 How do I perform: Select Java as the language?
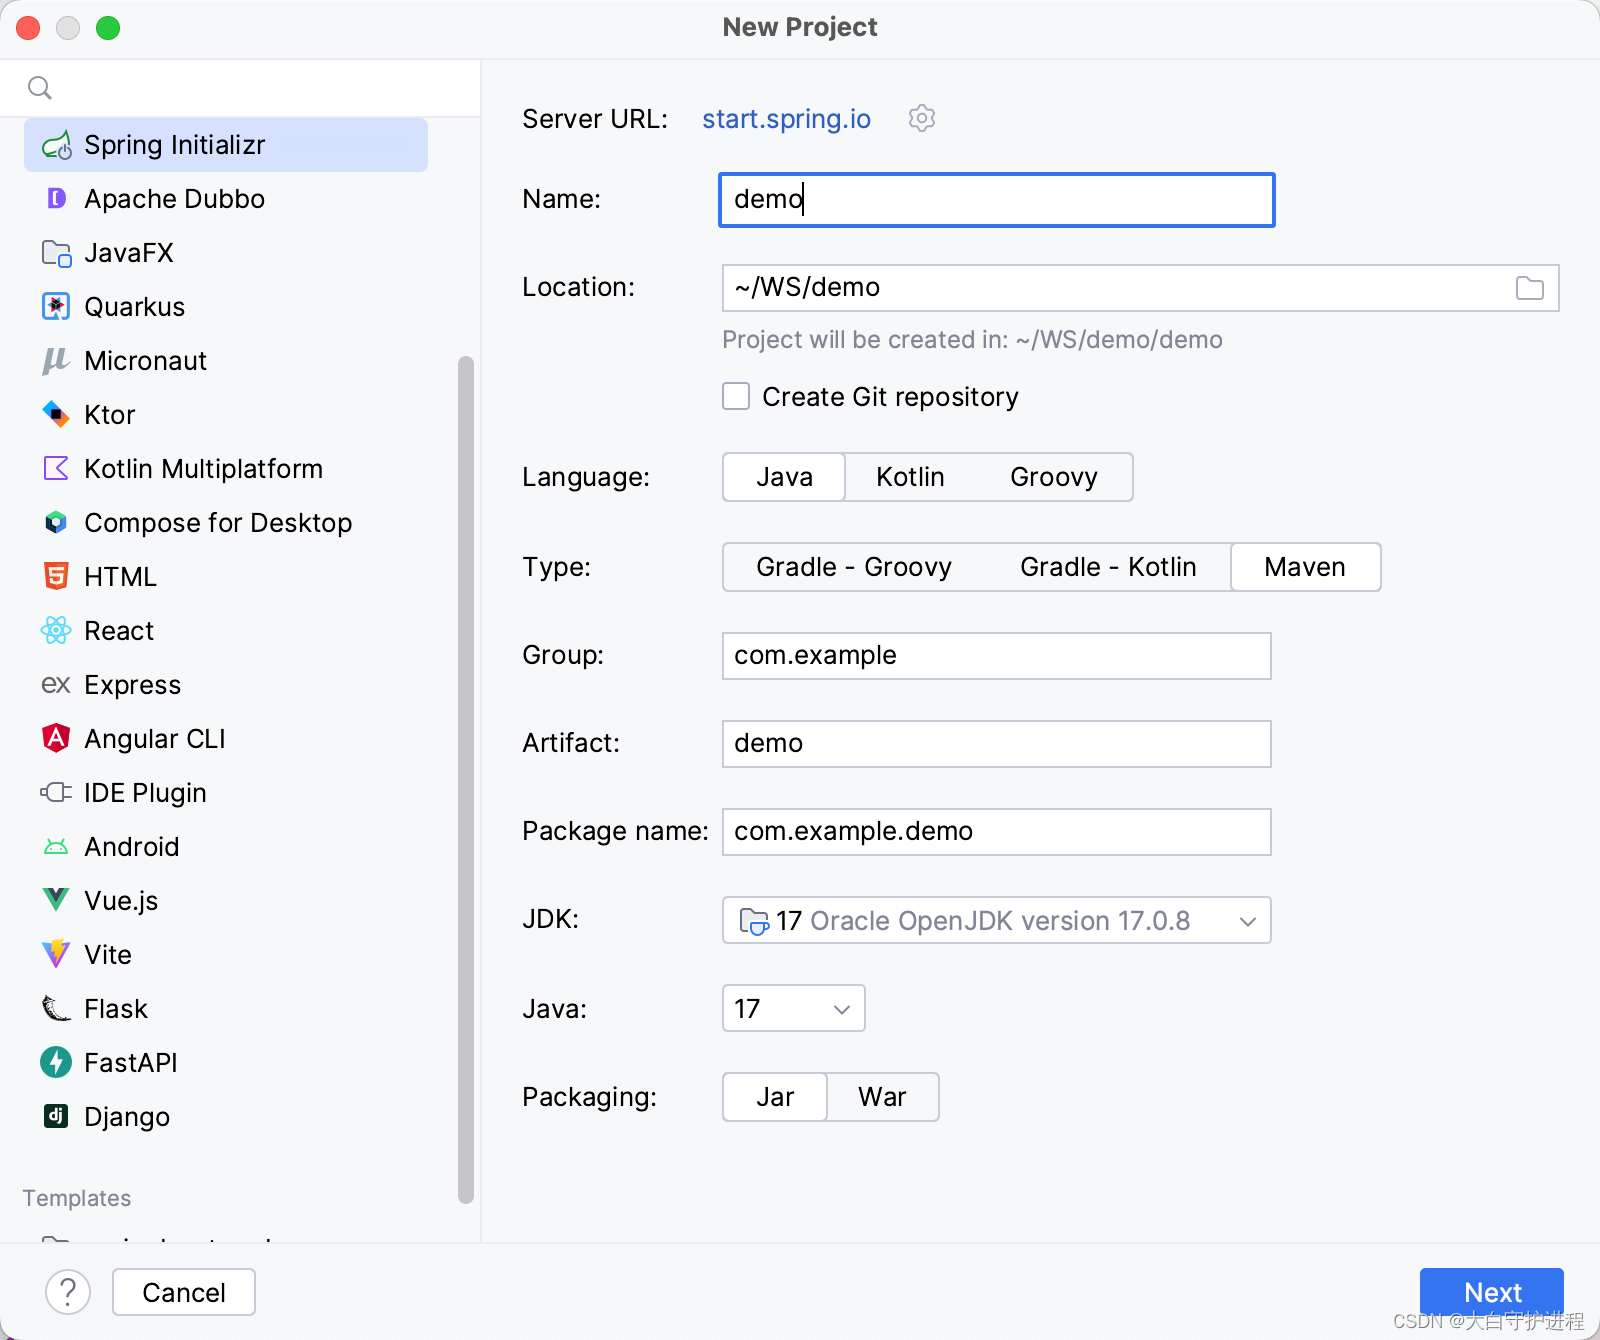[x=785, y=477]
